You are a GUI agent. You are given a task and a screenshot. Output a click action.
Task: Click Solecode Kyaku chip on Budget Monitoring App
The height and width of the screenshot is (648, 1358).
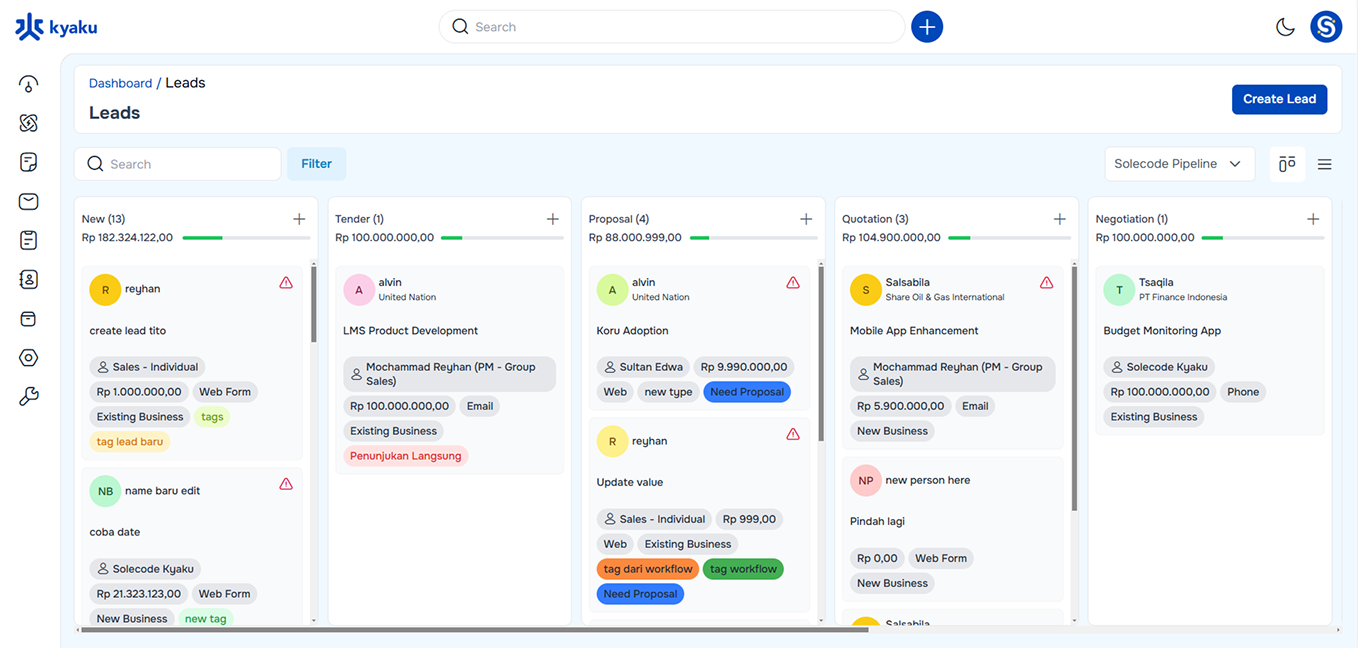[1158, 367]
